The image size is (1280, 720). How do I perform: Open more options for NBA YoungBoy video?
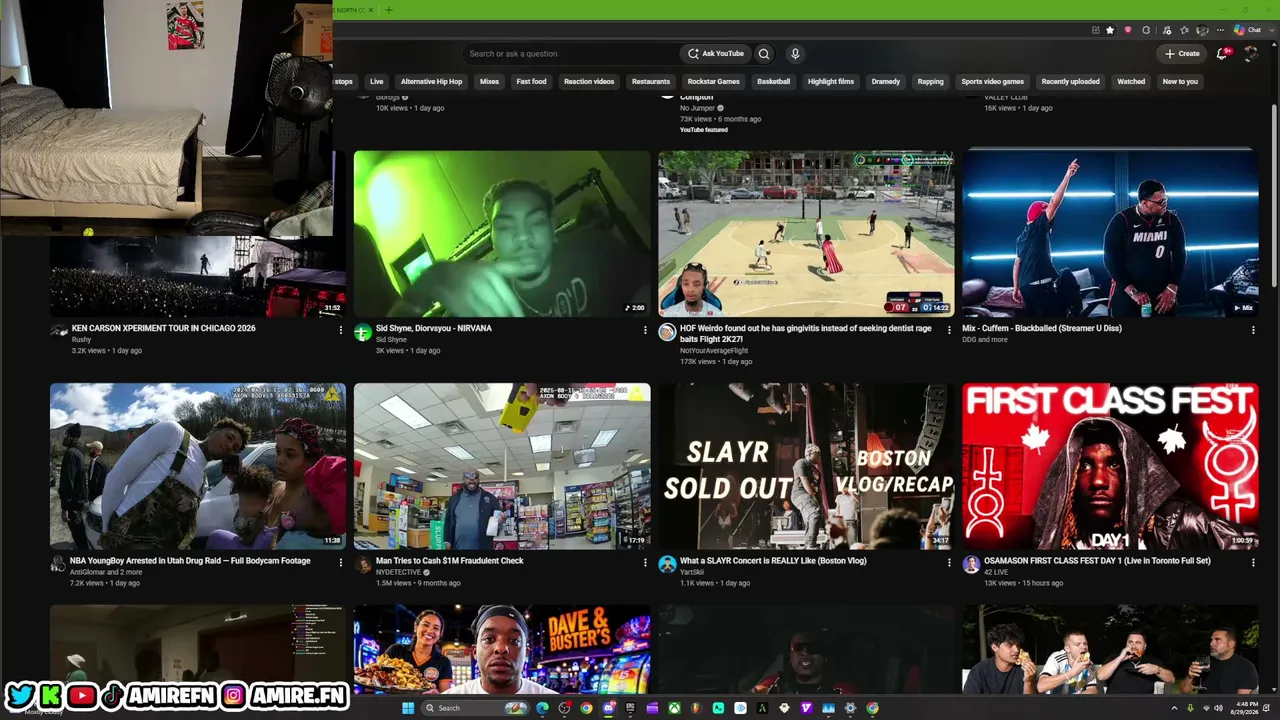click(341, 563)
